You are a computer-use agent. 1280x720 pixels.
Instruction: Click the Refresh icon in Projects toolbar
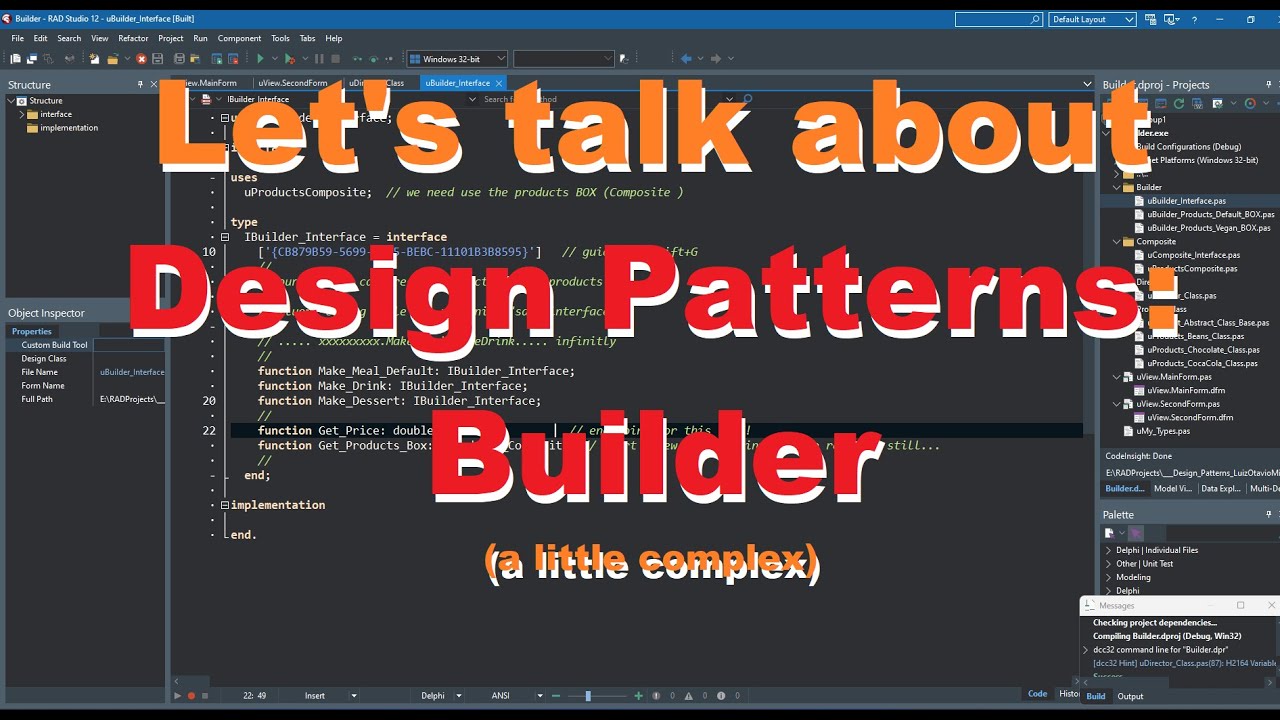tap(1179, 103)
